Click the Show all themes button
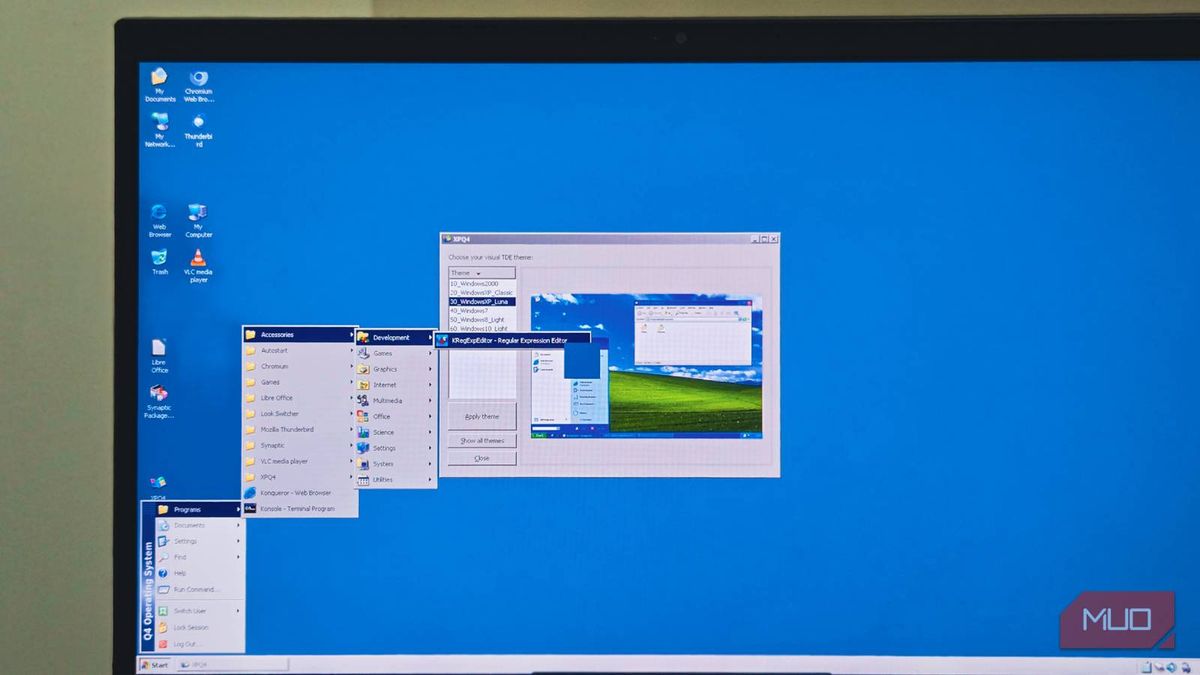This screenshot has height=675, width=1200. click(x=482, y=440)
